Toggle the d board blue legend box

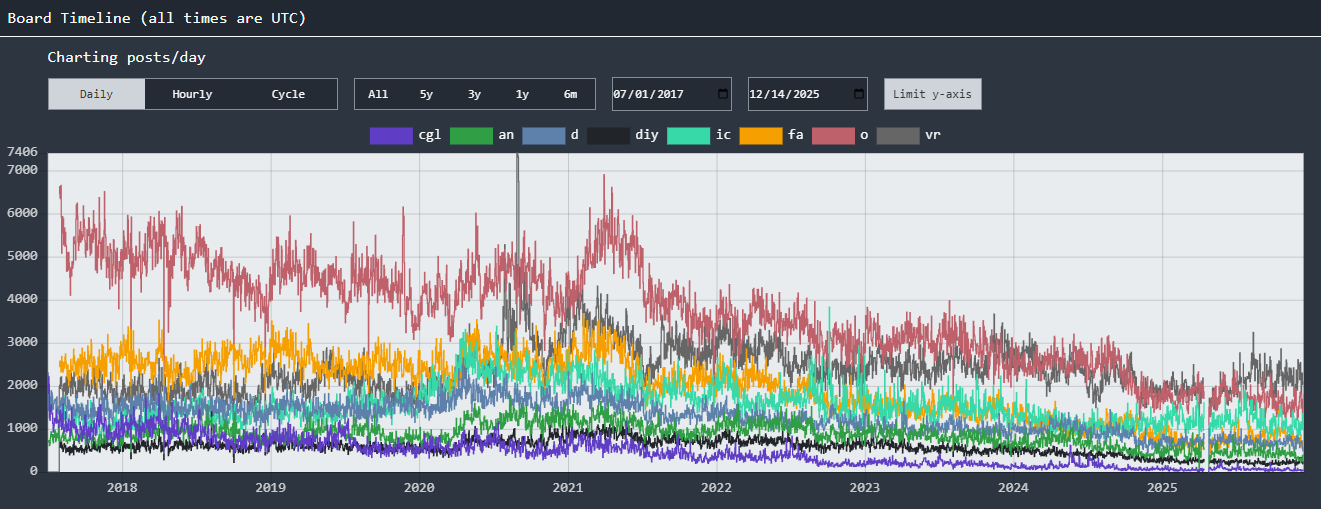click(543, 135)
